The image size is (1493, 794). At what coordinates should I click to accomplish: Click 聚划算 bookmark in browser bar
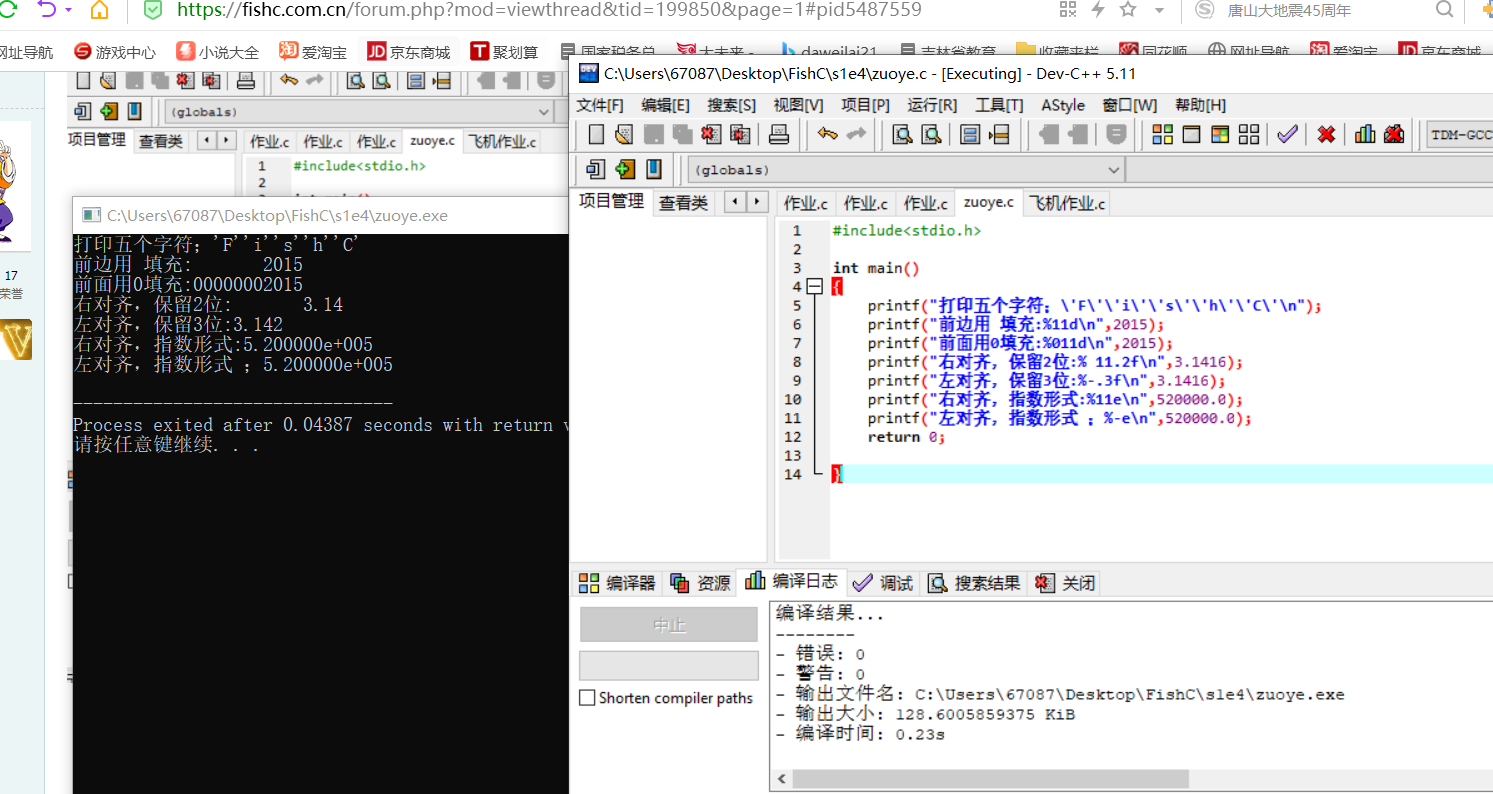(x=504, y=52)
